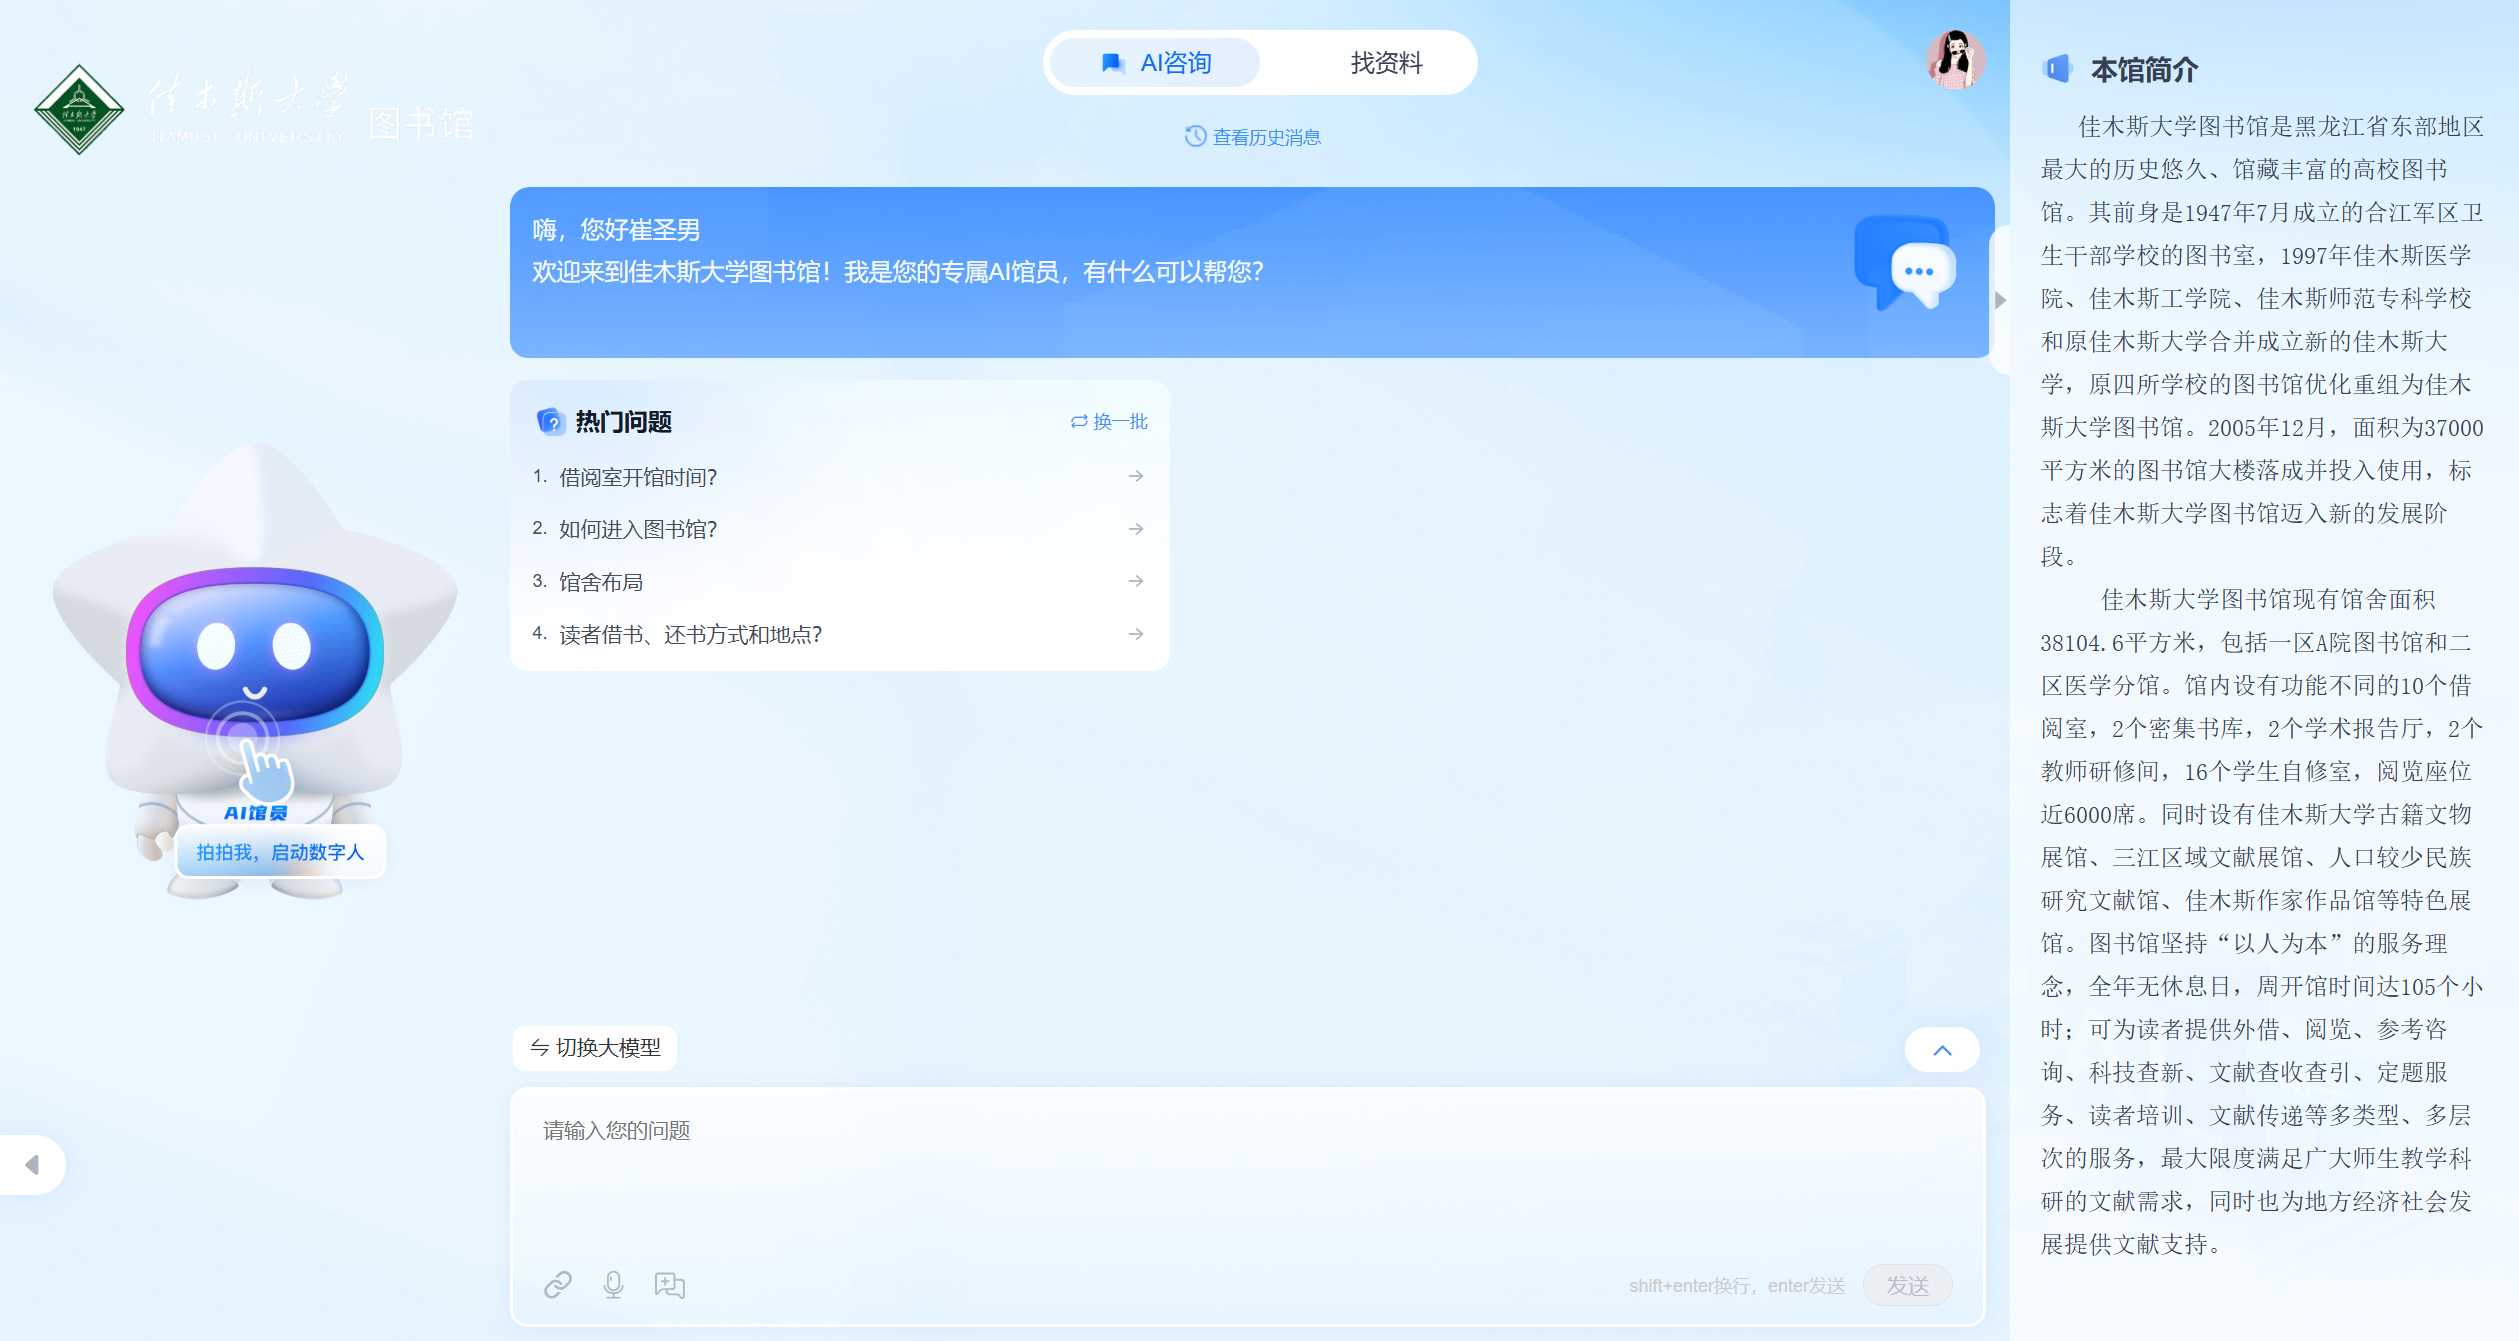2519x1341 pixels.
Task: Click the new chat icon
Action: [669, 1284]
